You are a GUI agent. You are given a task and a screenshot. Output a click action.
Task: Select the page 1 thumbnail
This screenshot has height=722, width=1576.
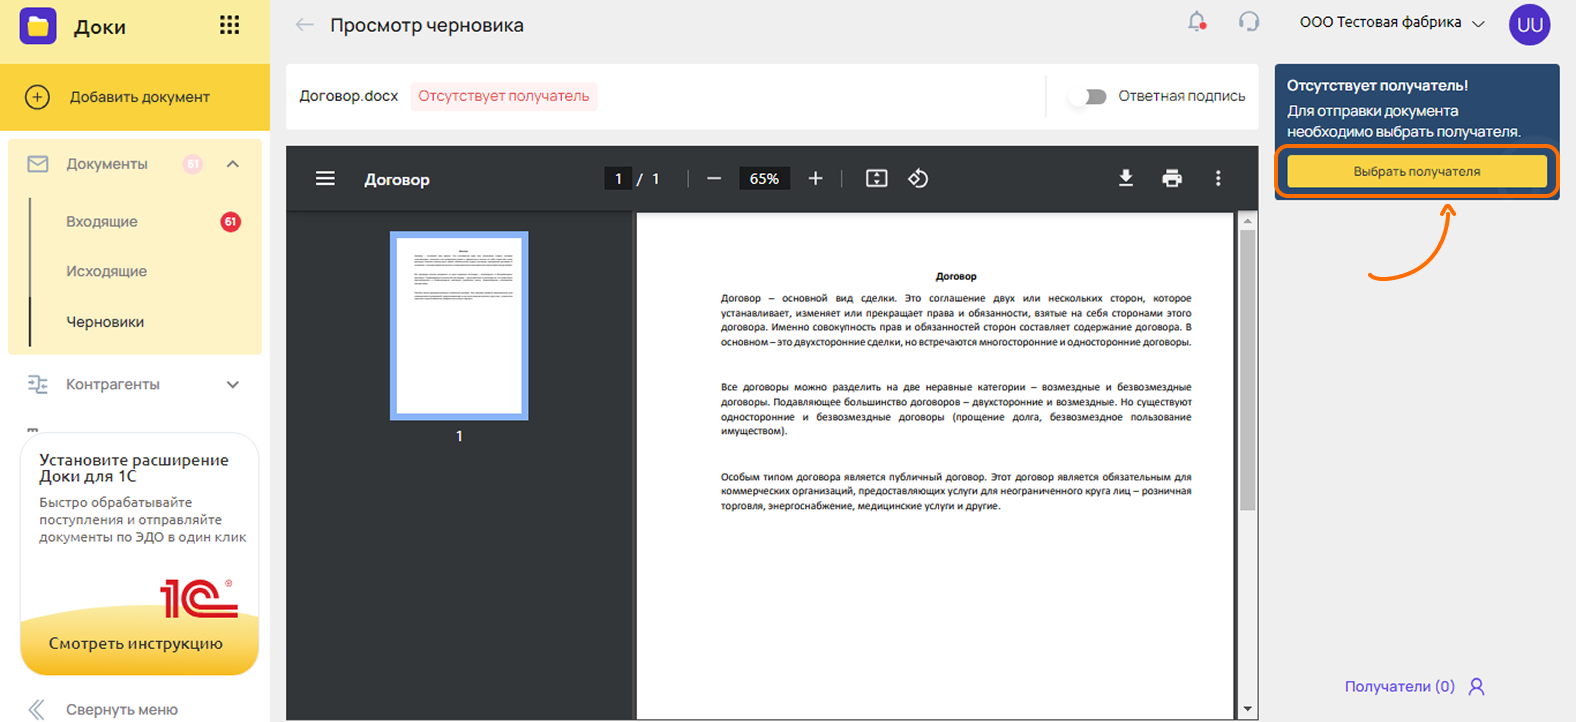(459, 326)
